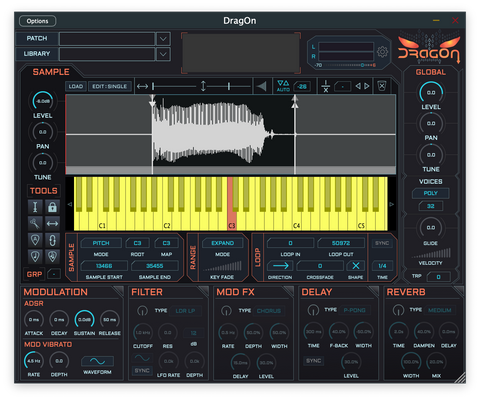Open the Filter TYPE LDR LP selector

185,311
